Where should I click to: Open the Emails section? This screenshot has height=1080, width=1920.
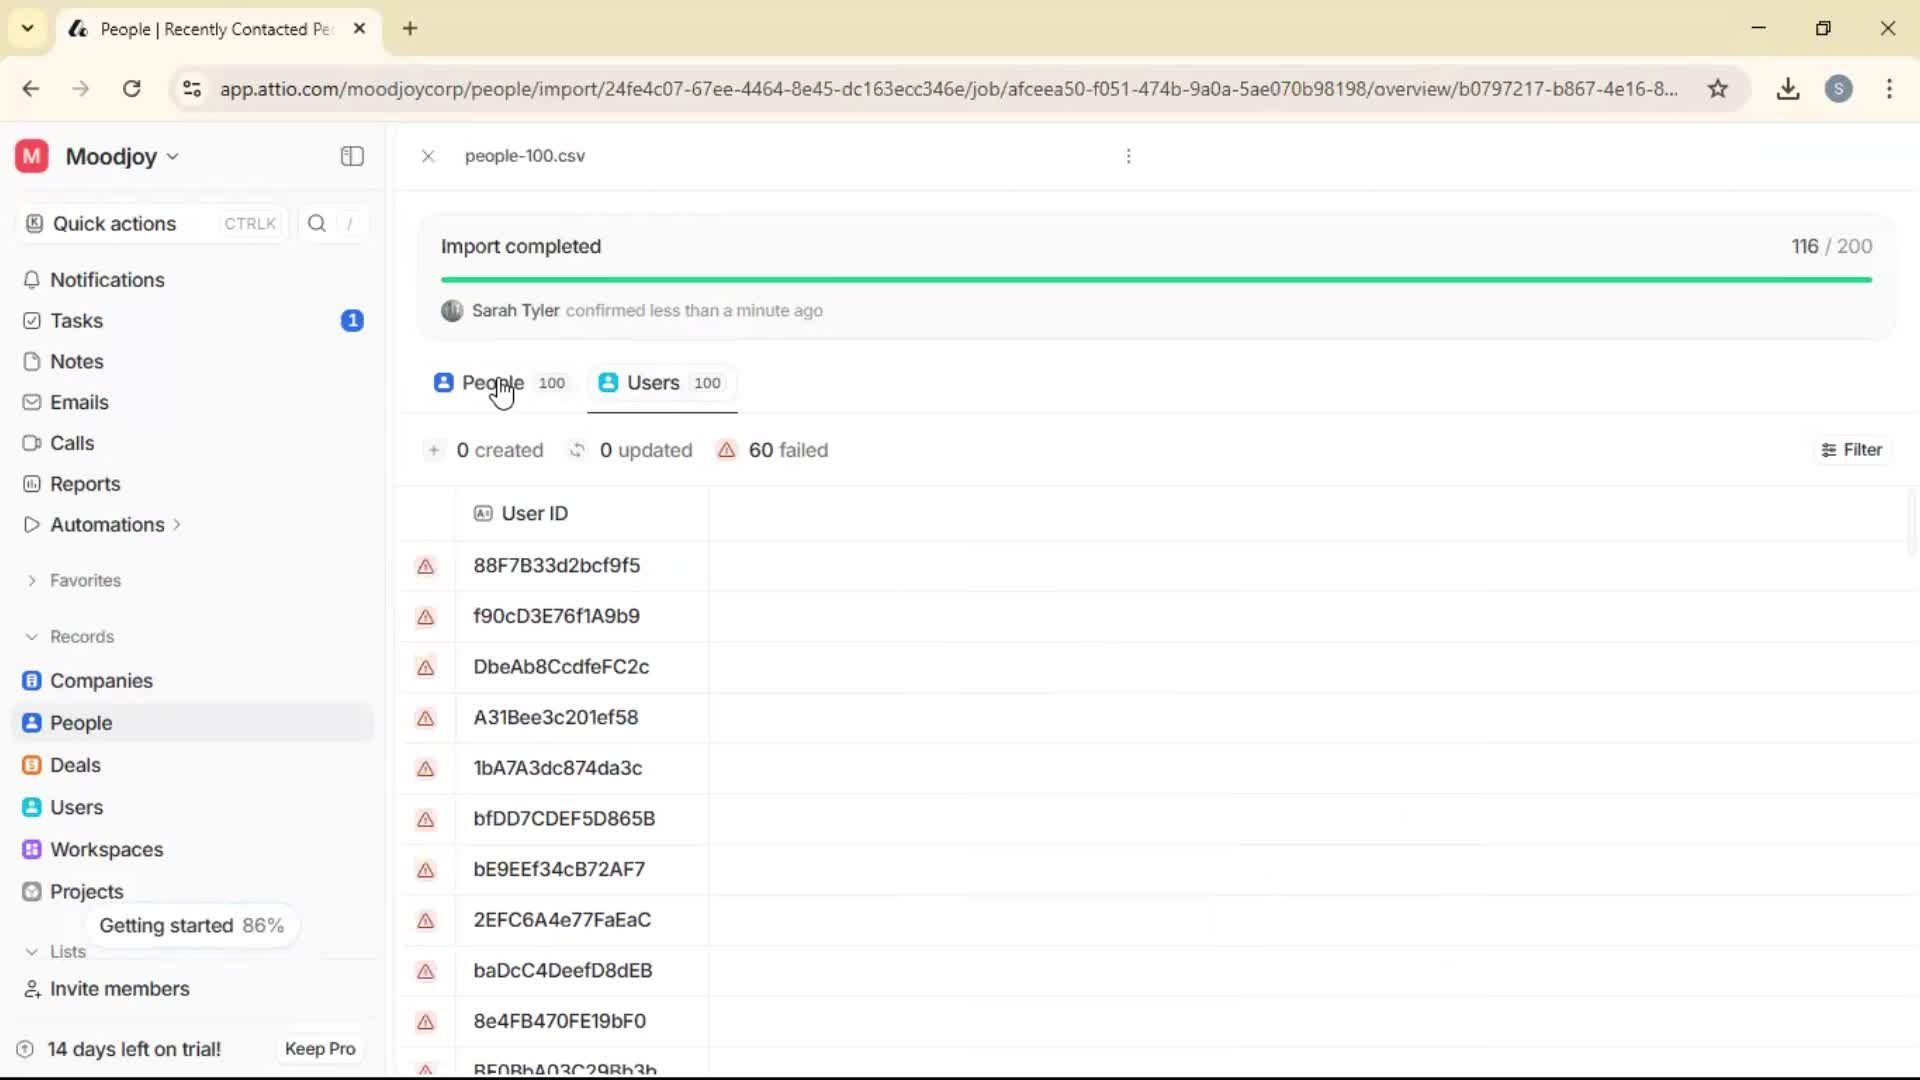pos(79,402)
